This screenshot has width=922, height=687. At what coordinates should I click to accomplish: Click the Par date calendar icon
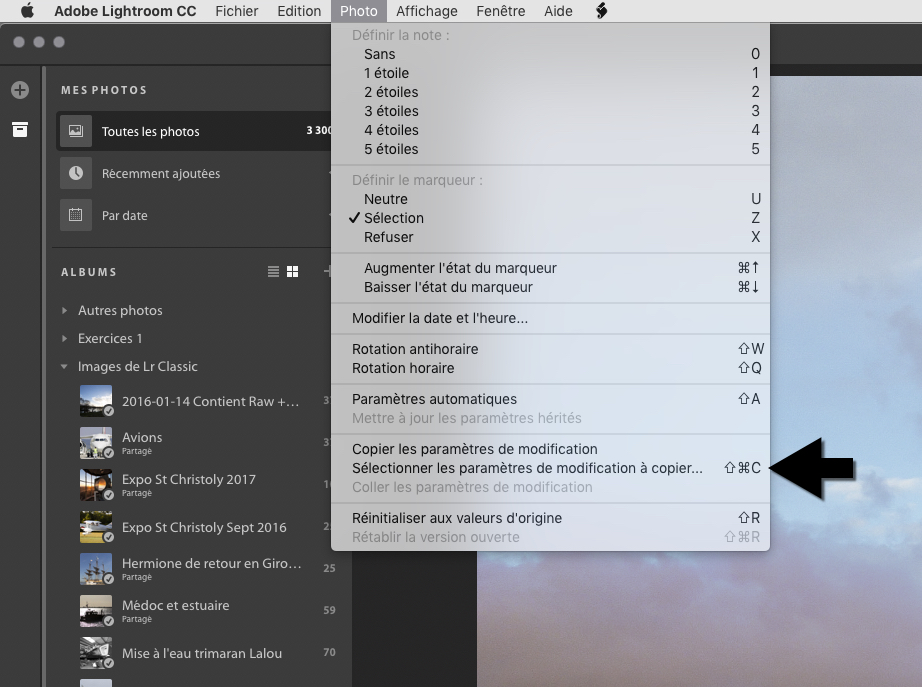tap(76, 215)
